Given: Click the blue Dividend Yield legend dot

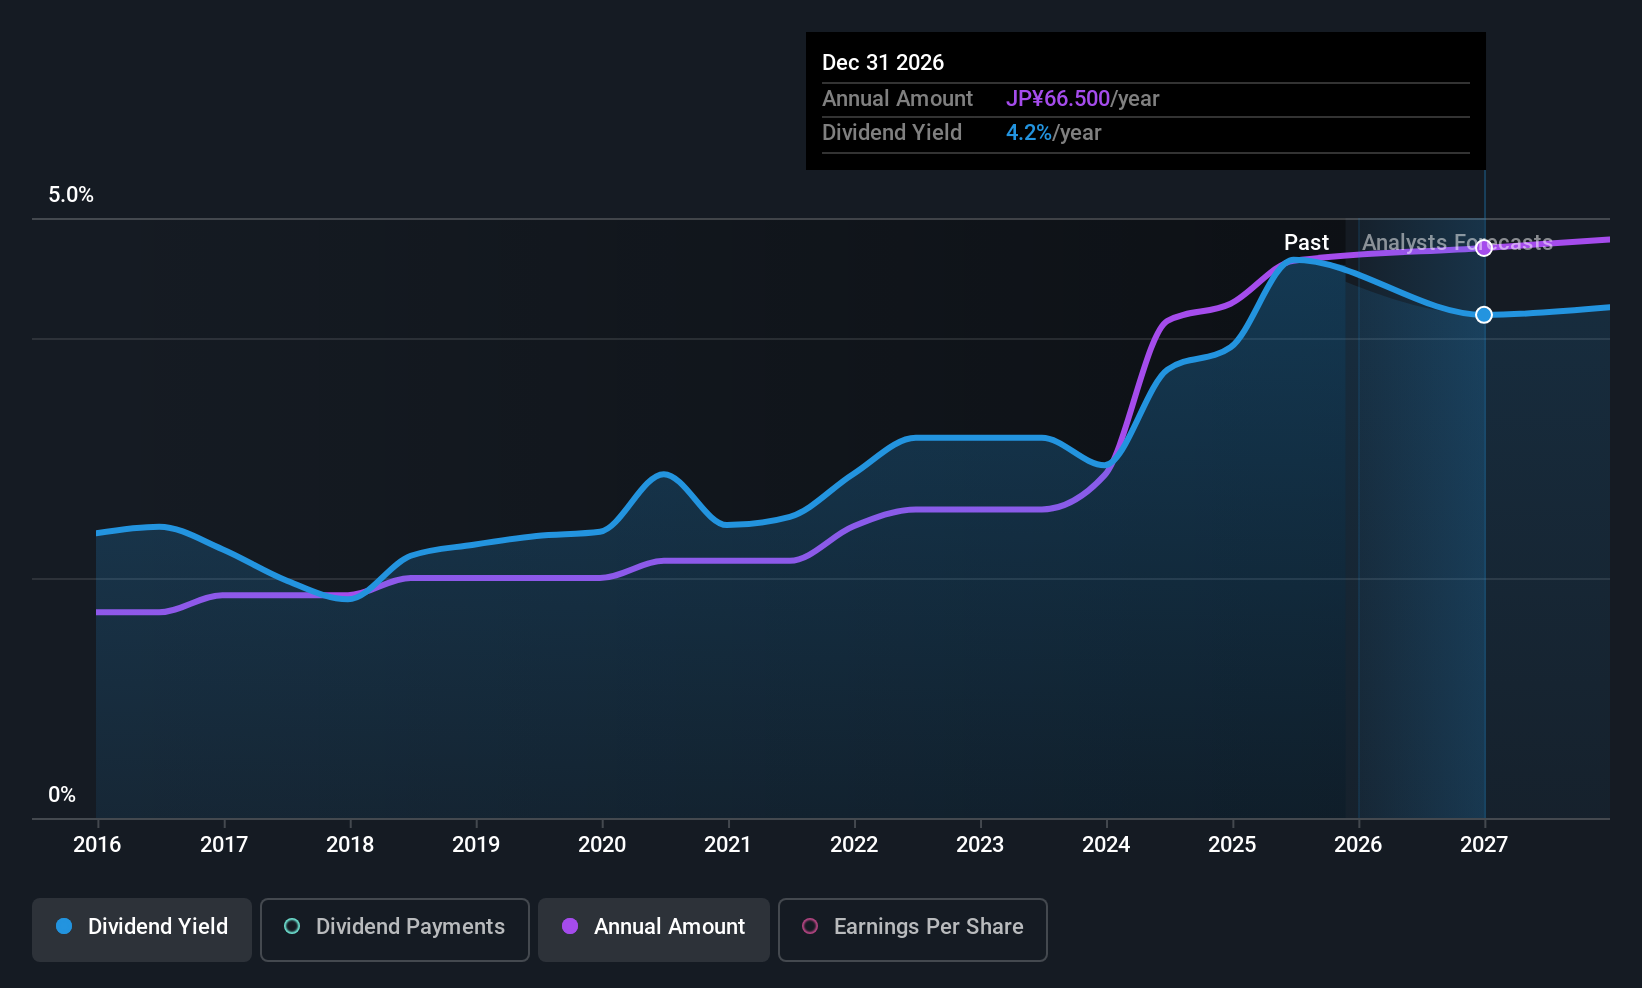Looking at the screenshot, I should (x=64, y=927).
